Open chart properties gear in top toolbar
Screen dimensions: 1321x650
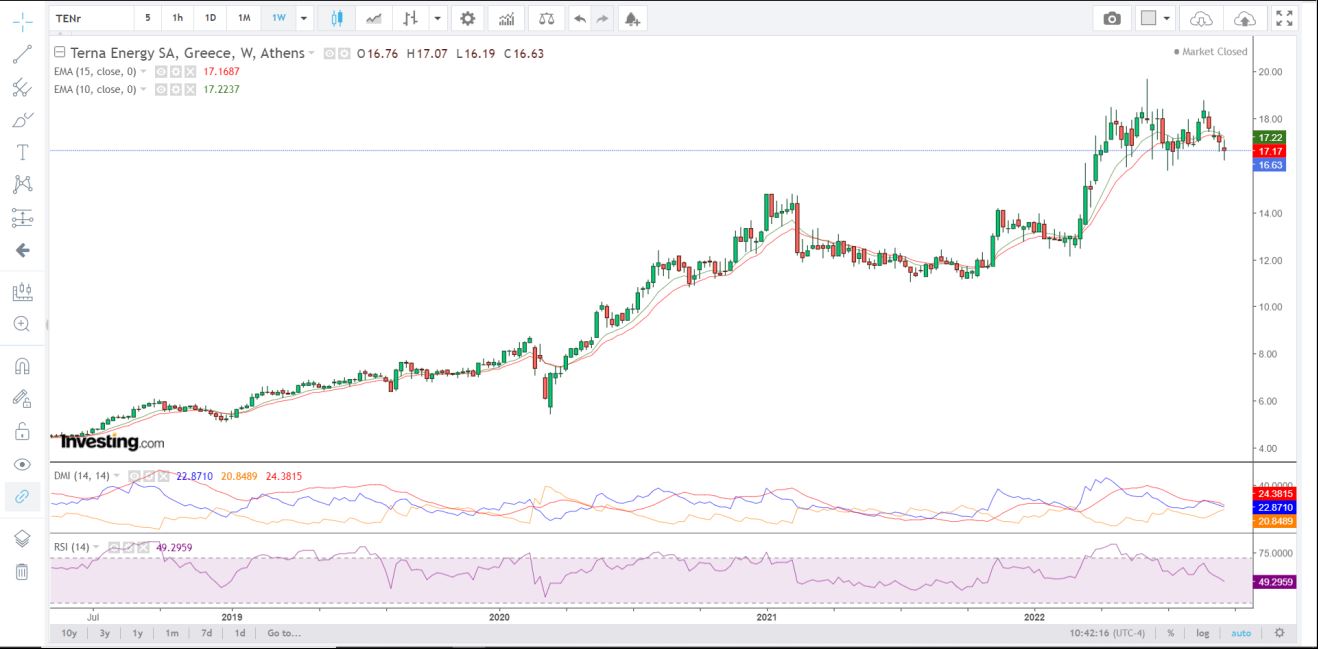pyautogui.click(x=467, y=18)
